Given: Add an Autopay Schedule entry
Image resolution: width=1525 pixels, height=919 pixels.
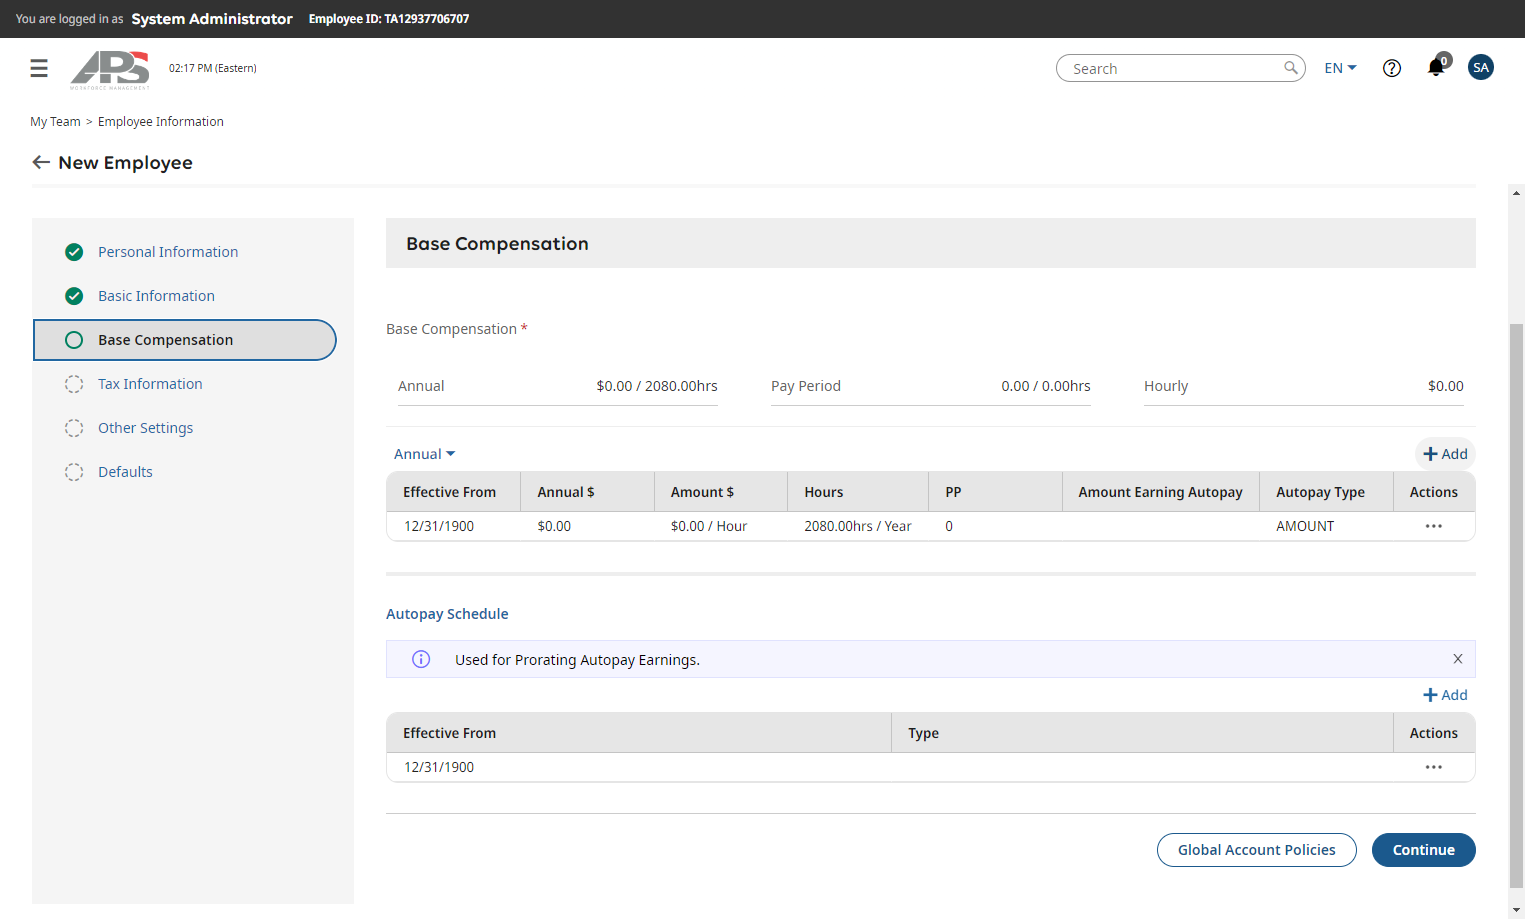Looking at the screenshot, I should (x=1445, y=695).
